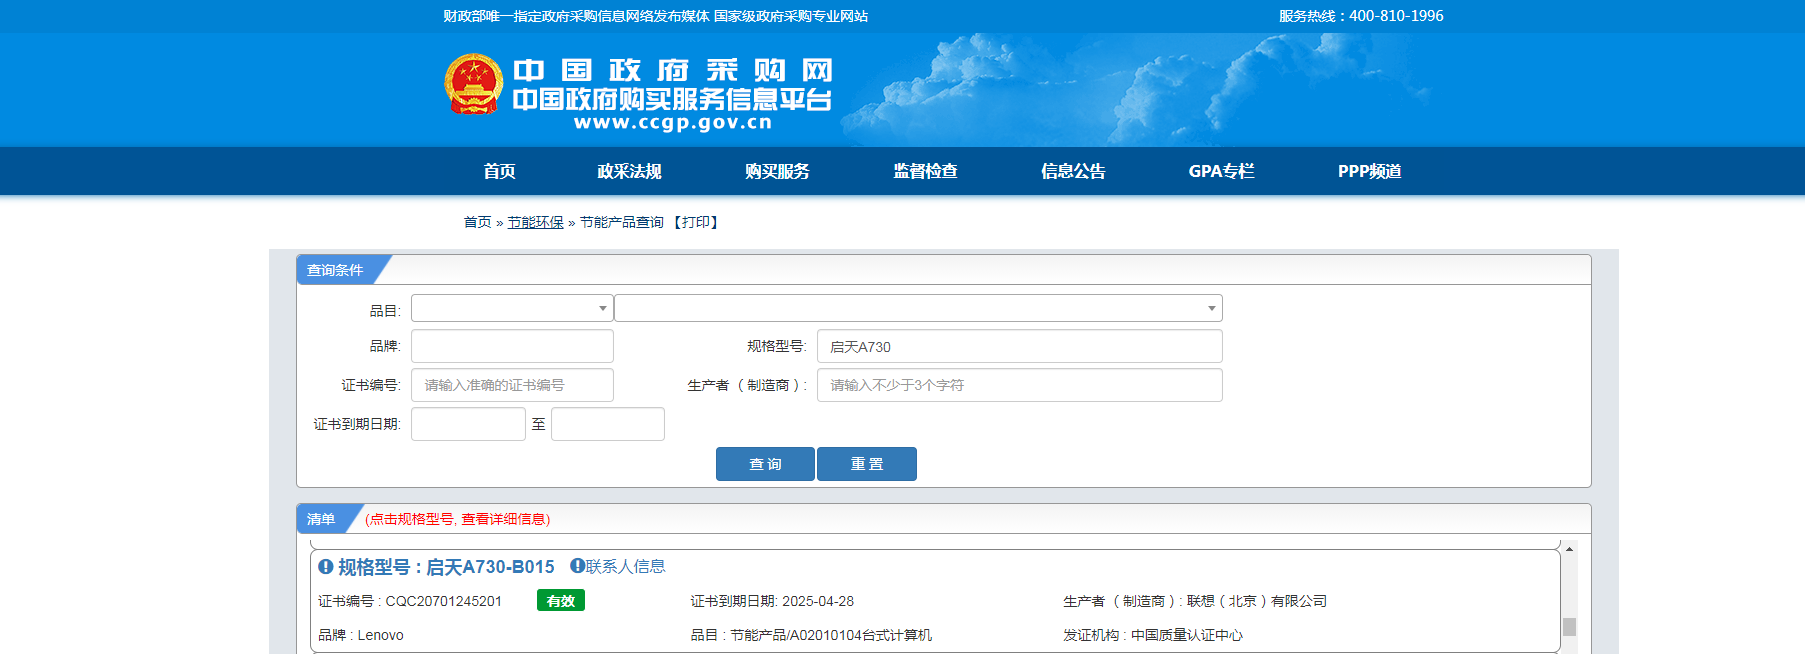Click the green 有效 status badge
Screen dimensions: 1805x654
click(x=561, y=600)
